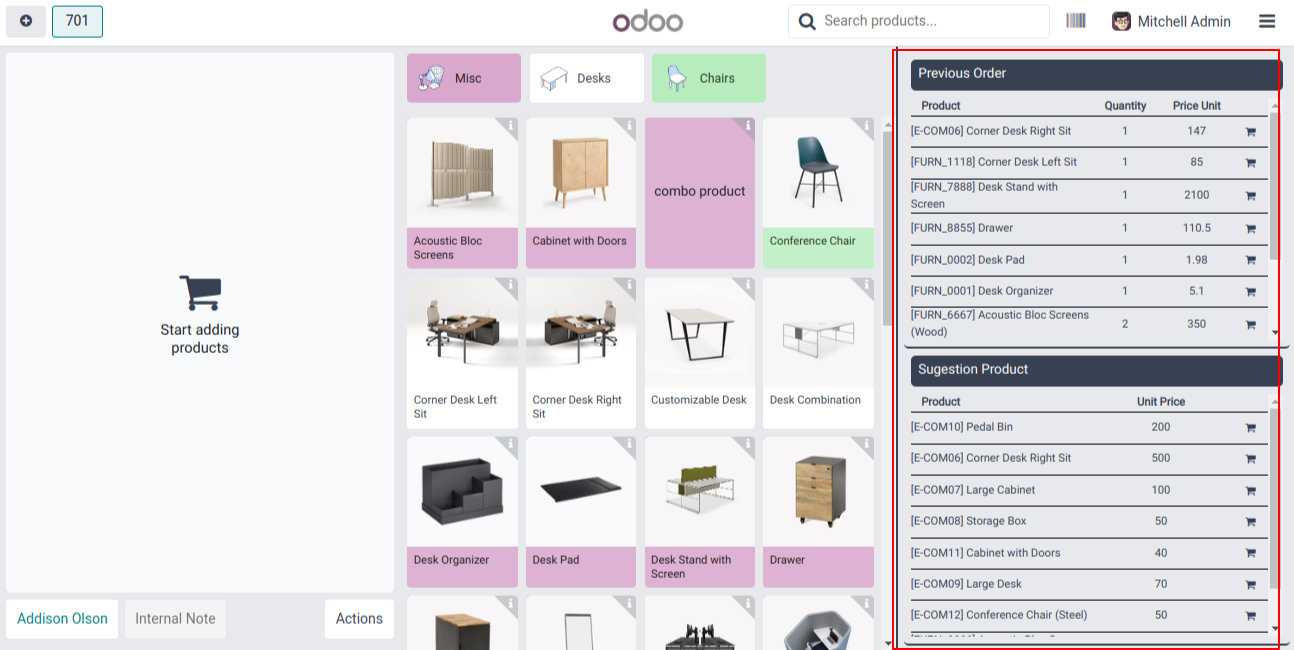The image size is (1294, 650).
Task: Click cart icon for FURN_1118 Corner Desk Left Sit
Action: (1250, 163)
